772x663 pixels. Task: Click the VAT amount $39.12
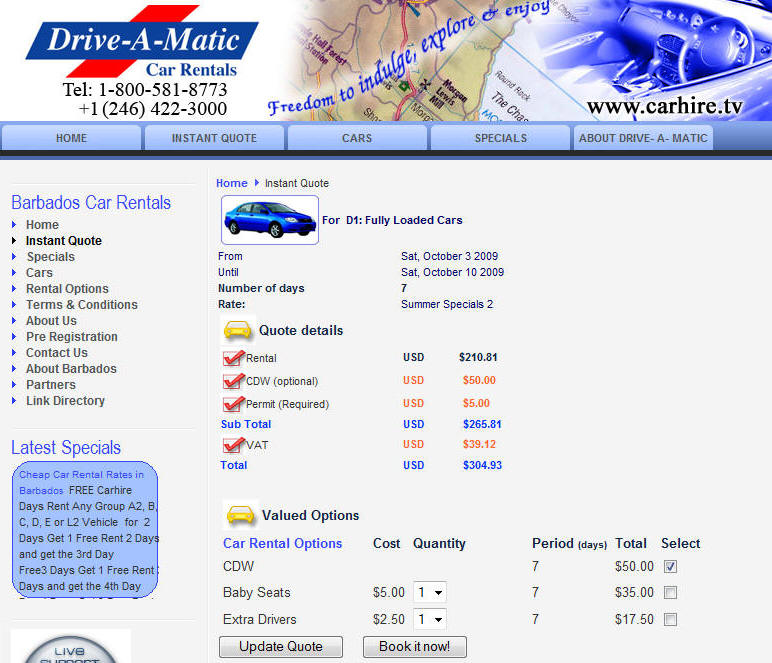[x=479, y=444]
